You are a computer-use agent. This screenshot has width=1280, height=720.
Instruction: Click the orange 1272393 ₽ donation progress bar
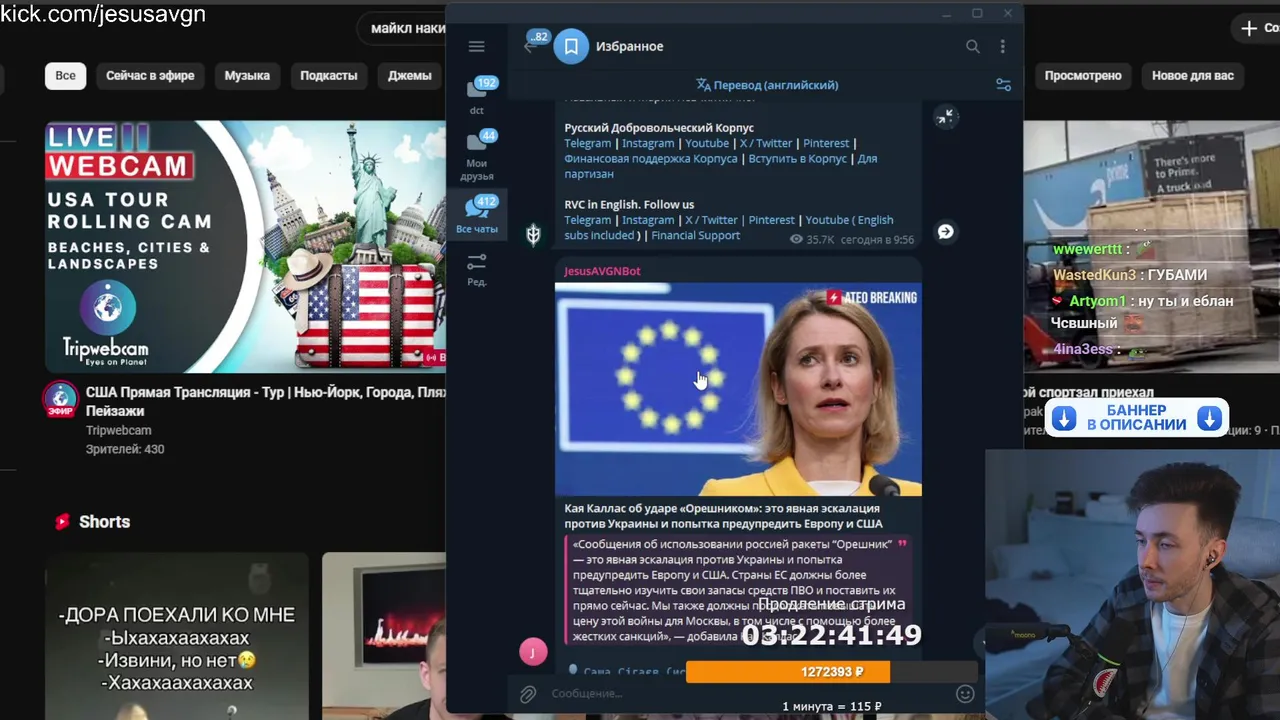pos(788,672)
